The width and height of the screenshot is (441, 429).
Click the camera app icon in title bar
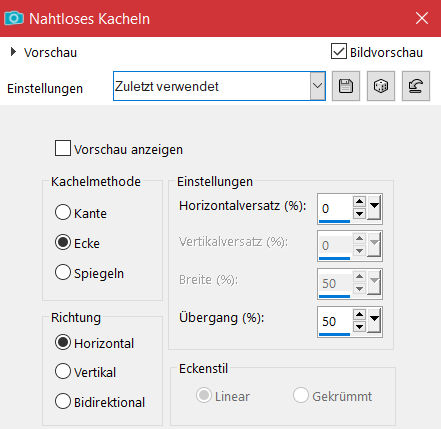click(x=14, y=18)
